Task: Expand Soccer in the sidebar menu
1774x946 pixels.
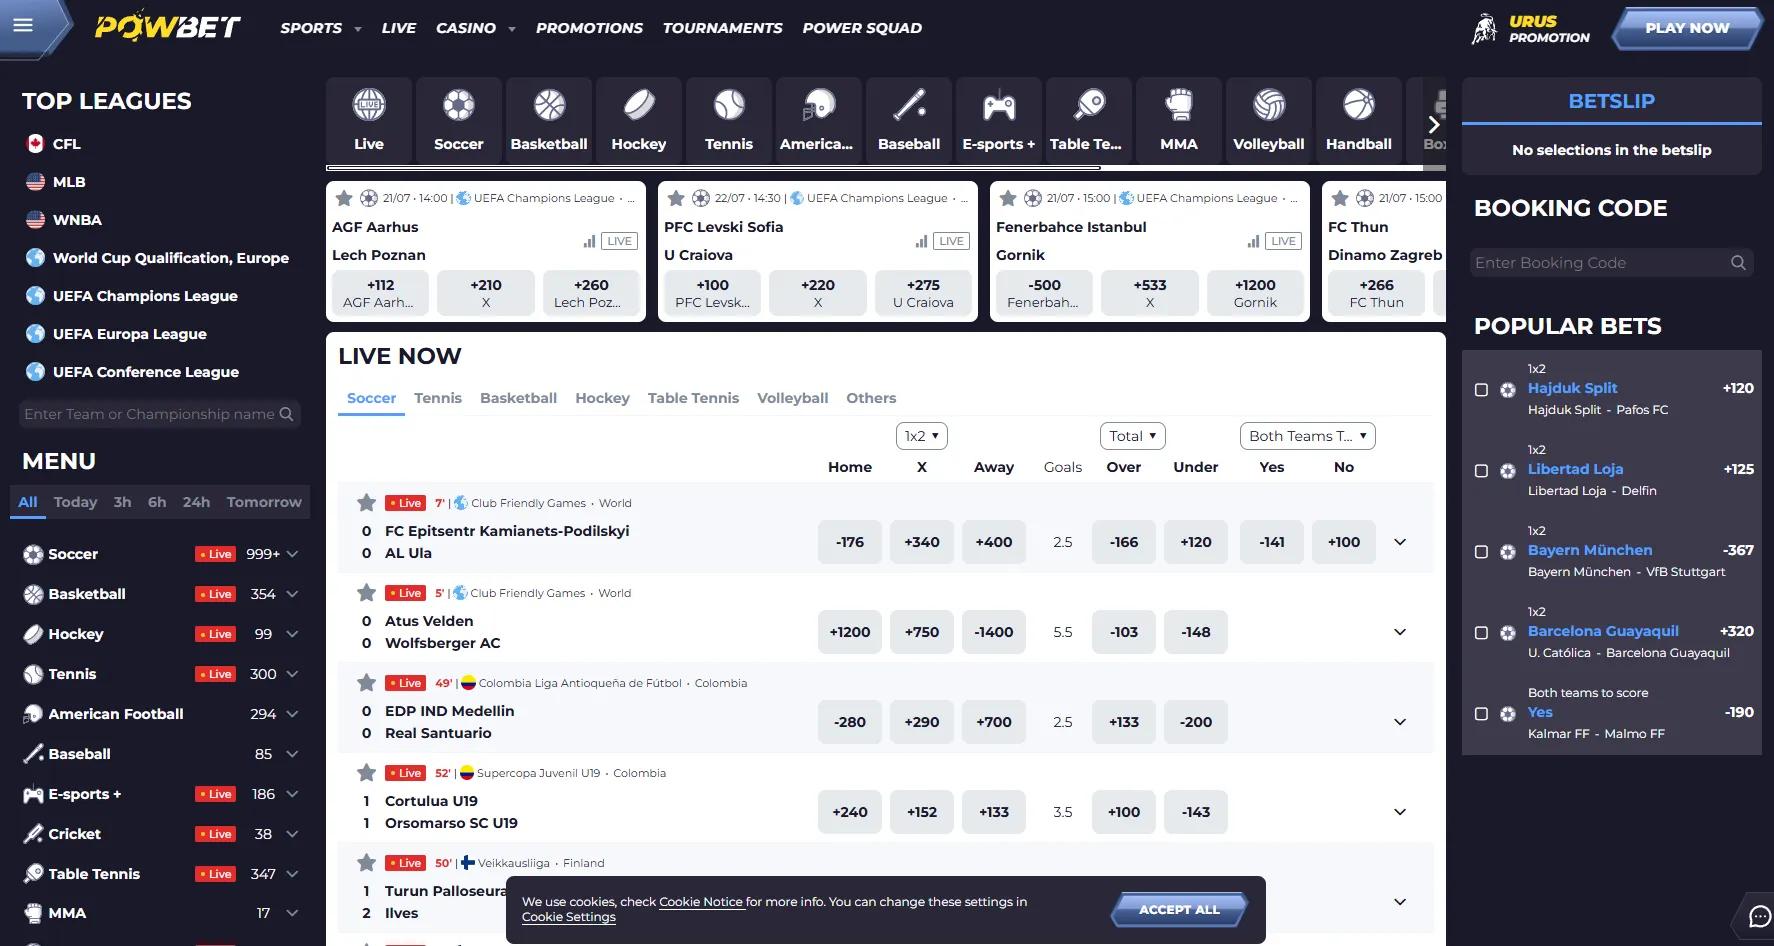Action: [x=292, y=554]
